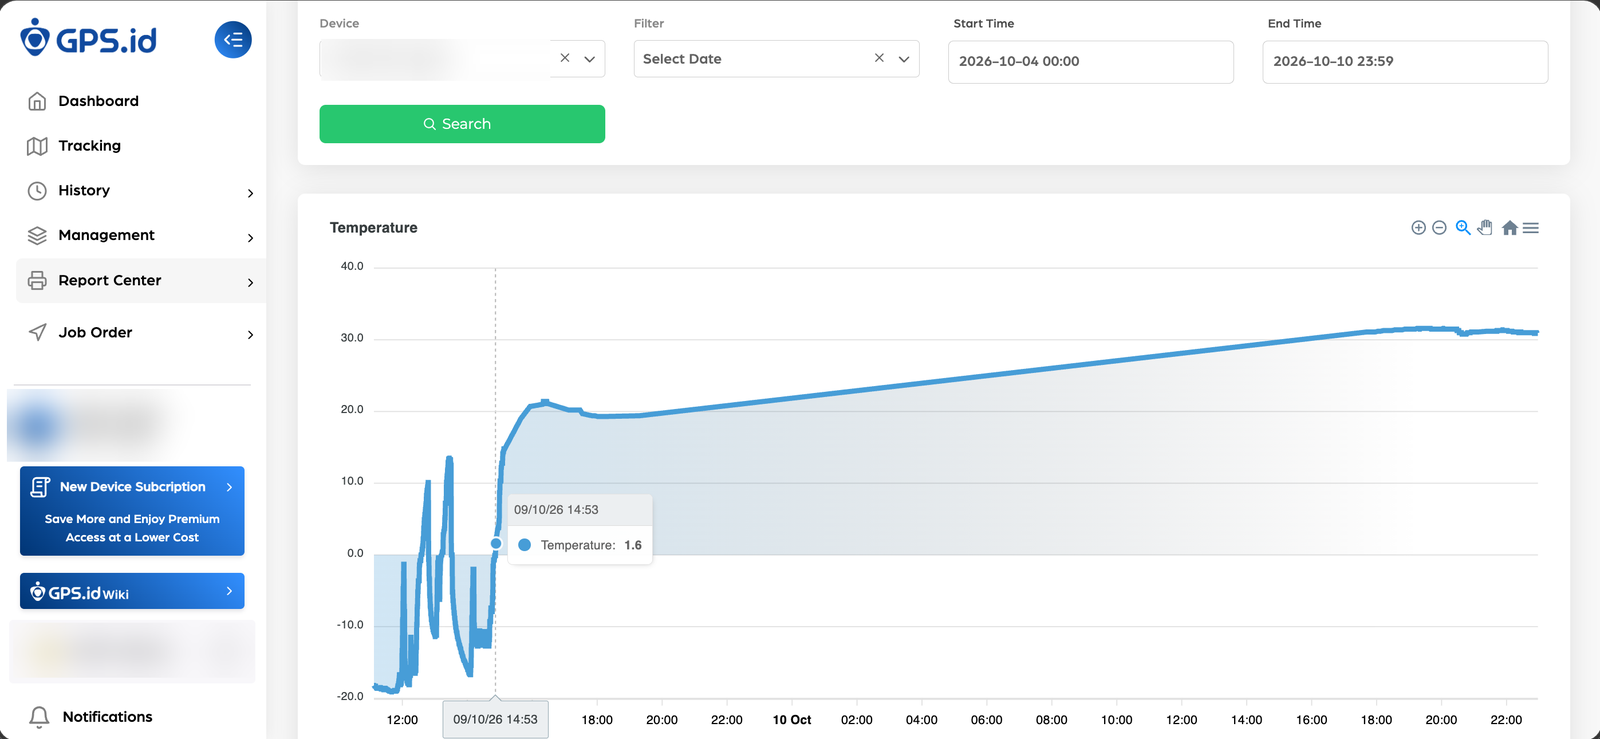Image resolution: width=1600 pixels, height=739 pixels.
Task: Select the magnifier selection zoom tool
Action: click(1463, 228)
